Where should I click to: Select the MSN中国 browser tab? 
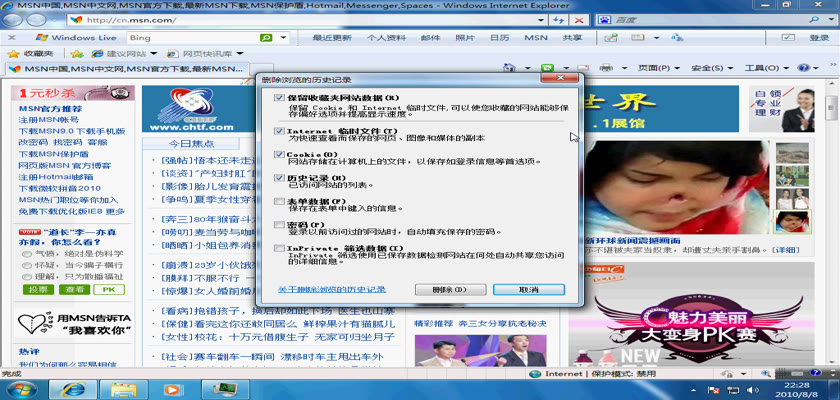coord(125,68)
